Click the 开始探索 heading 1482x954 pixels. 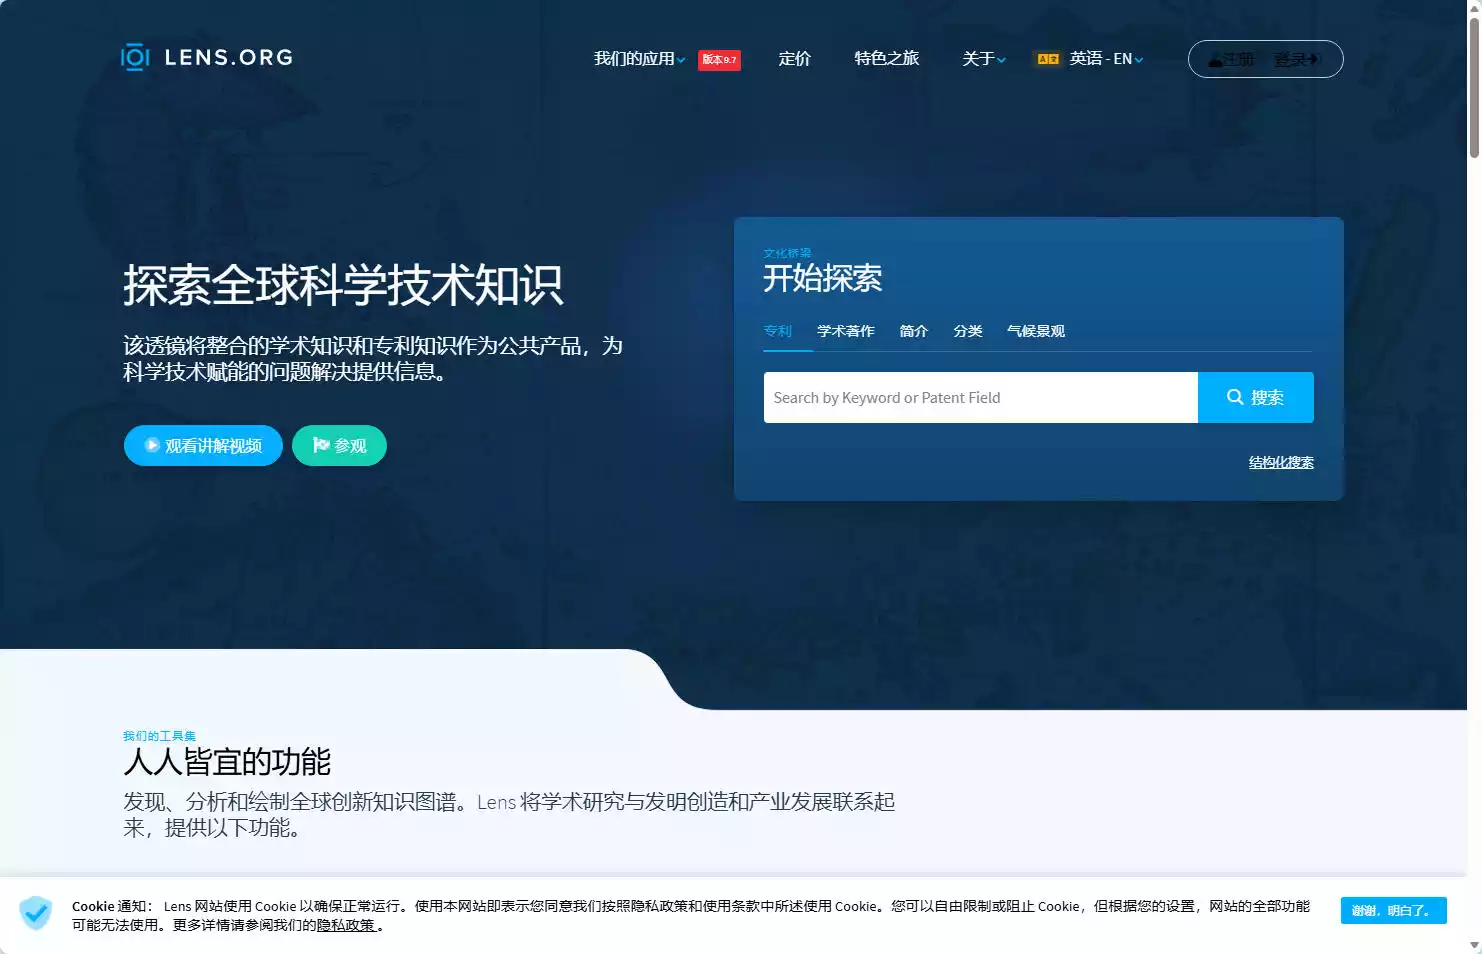823,278
